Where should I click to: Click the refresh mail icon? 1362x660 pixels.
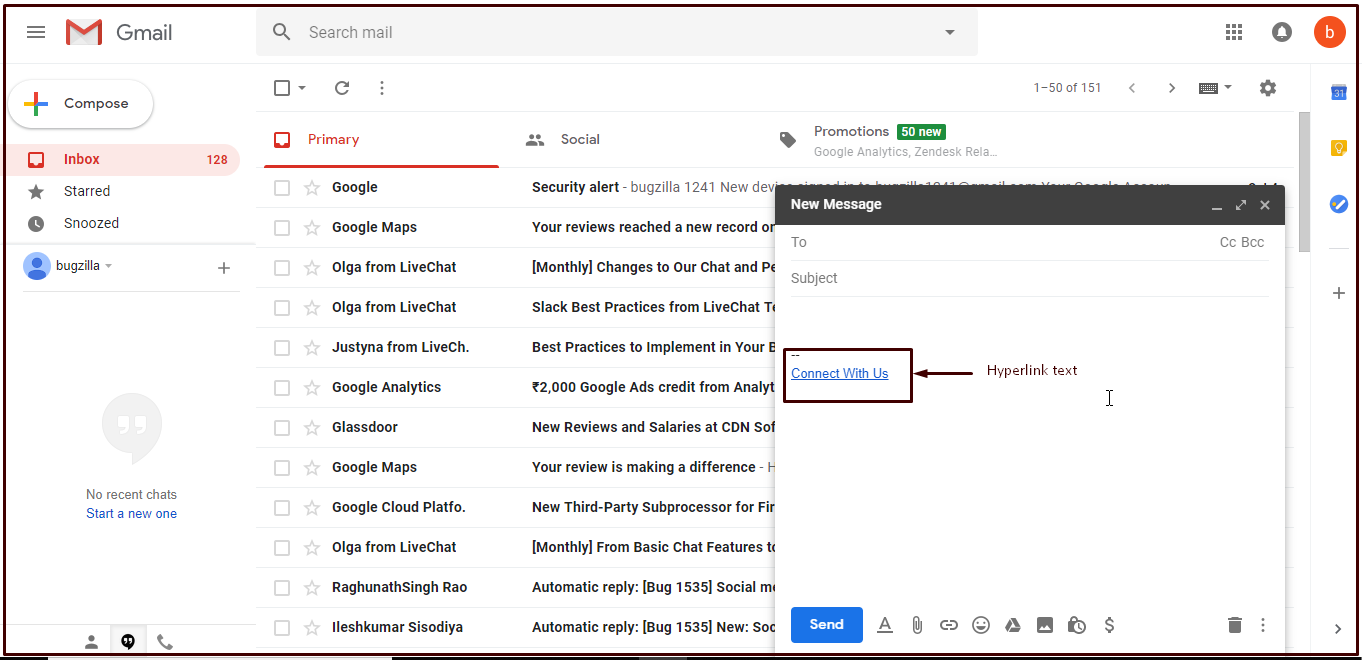click(x=342, y=88)
